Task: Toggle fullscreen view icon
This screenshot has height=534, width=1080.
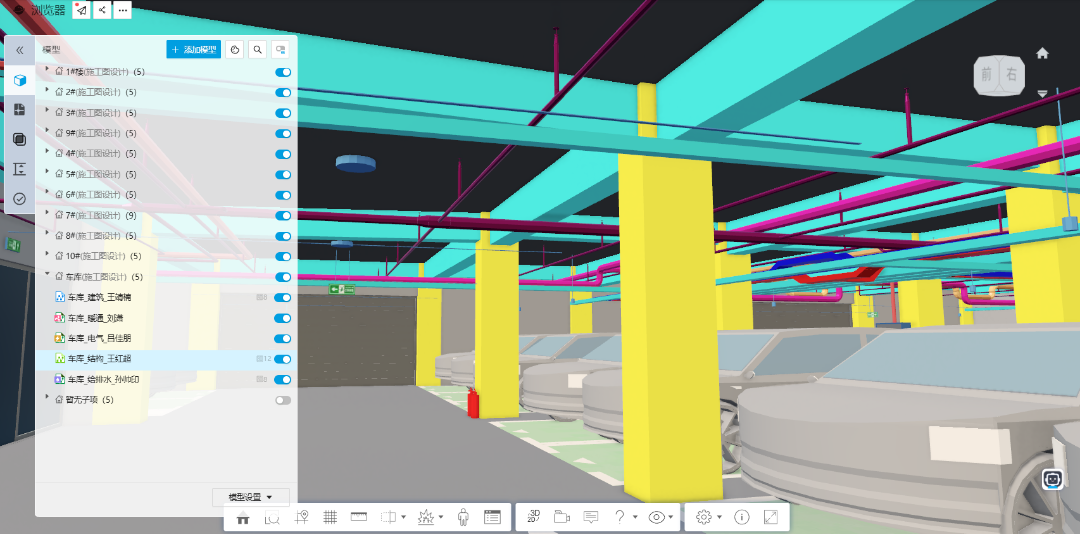Action: [x=771, y=517]
